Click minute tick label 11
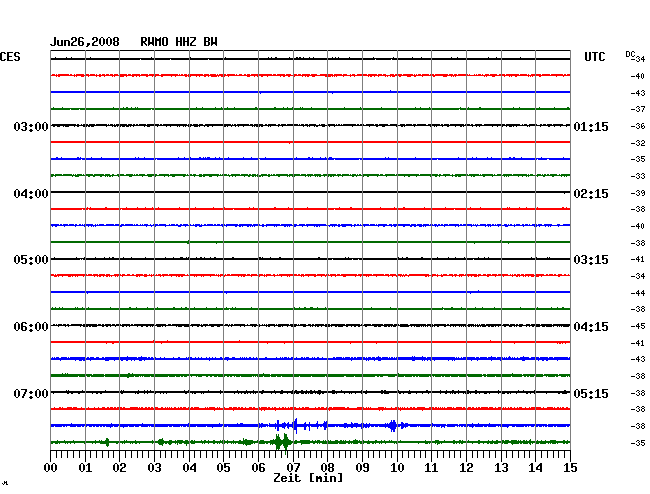 pyautogui.click(x=431, y=467)
